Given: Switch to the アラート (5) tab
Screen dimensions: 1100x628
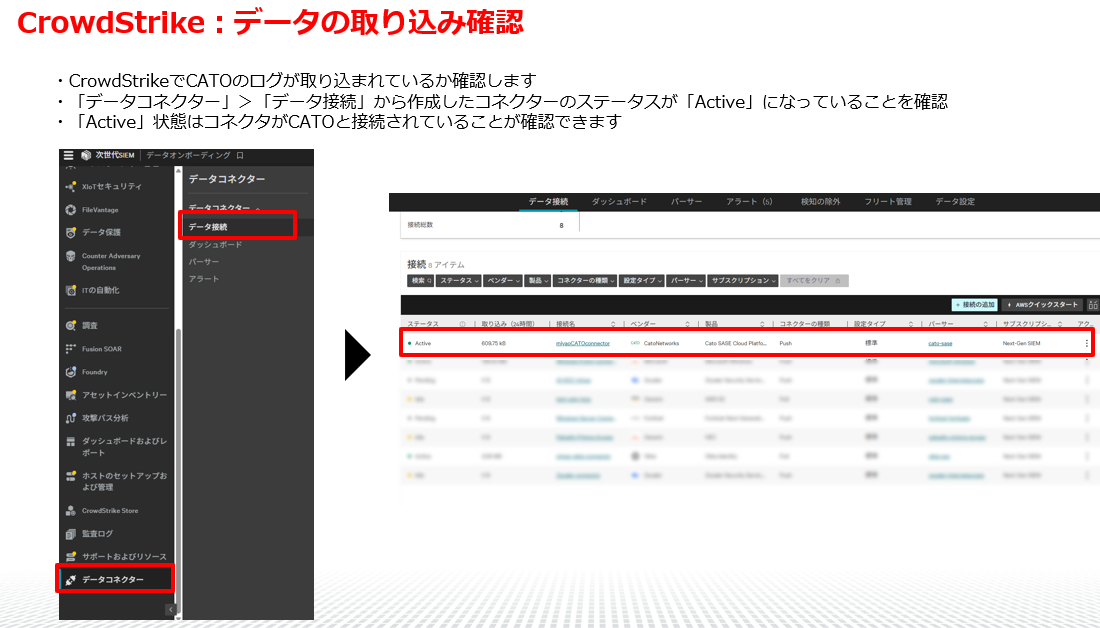Looking at the screenshot, I should (x=749, y=201).
